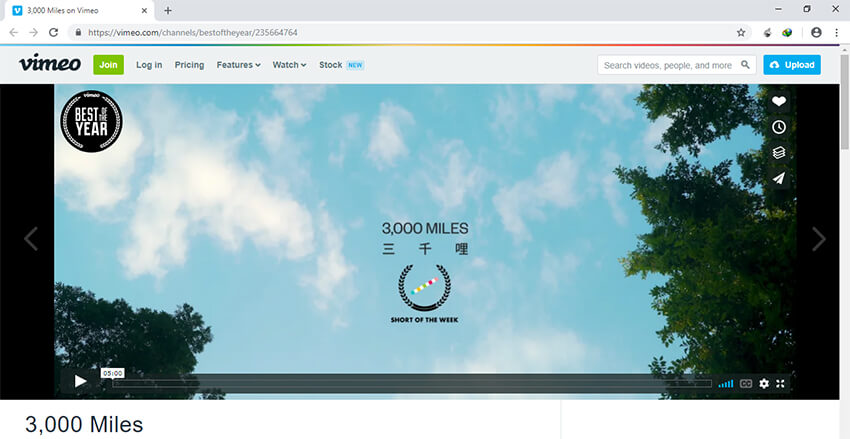Screen dimensions: 850x439
Task: Go to the Pricing page
Action: (189, 65)
